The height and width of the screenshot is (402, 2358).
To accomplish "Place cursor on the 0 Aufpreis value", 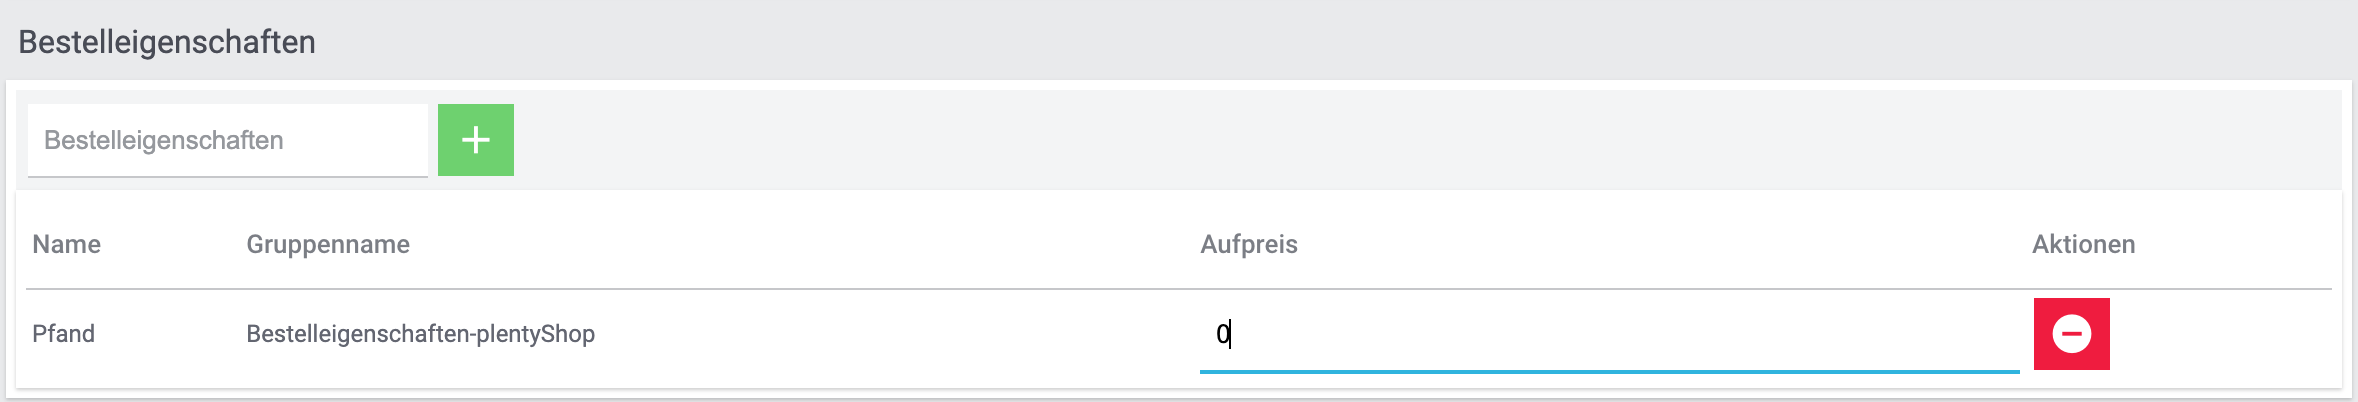I will click(x=1222, y=334).
